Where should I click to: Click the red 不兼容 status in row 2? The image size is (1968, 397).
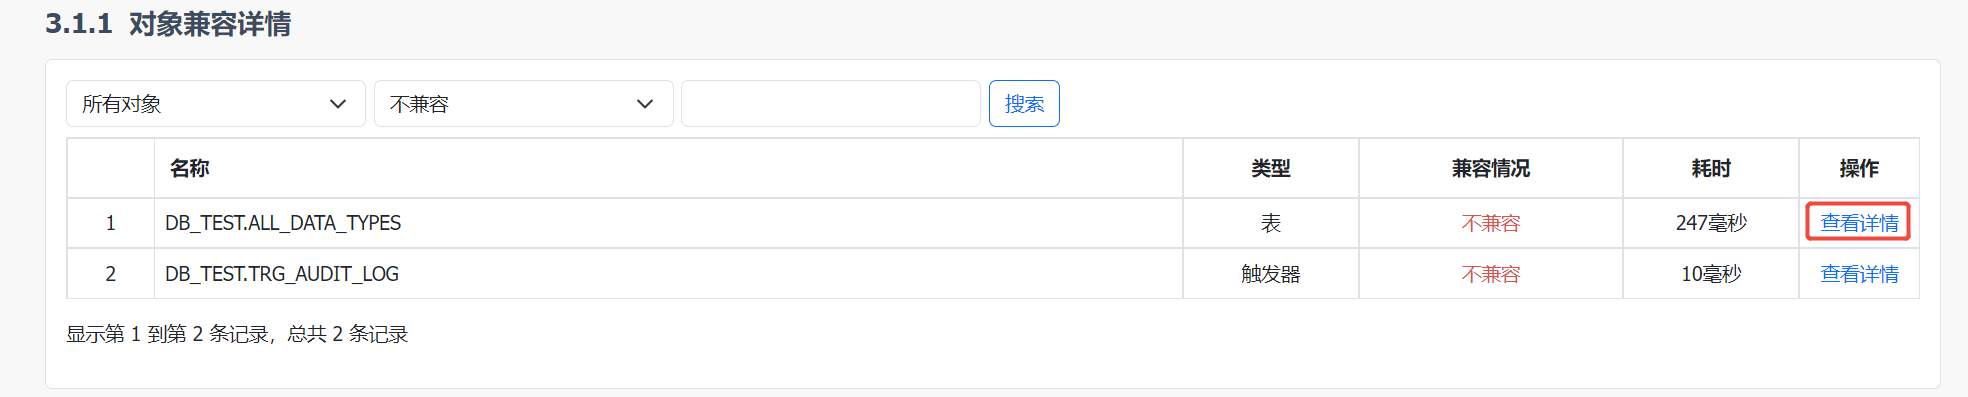[1491, 274]
